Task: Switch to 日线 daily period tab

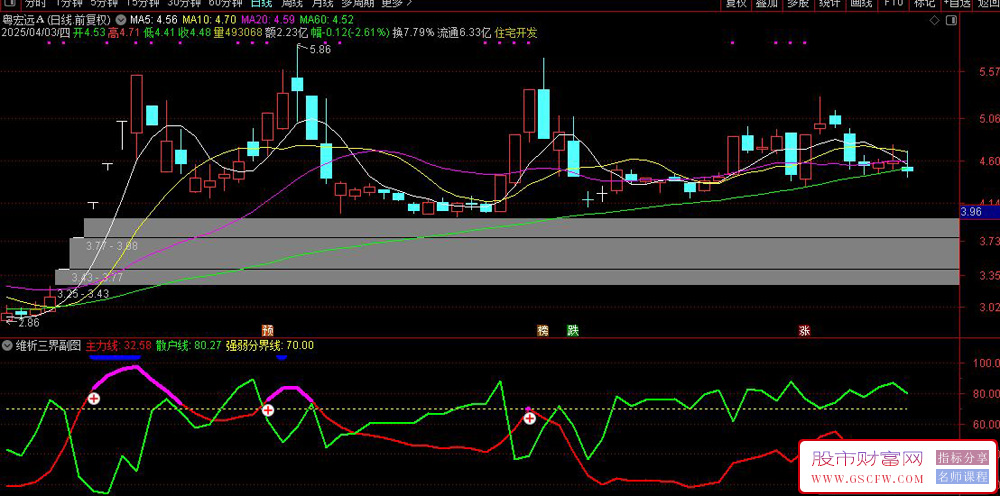Action: click(x=261, y=4)
